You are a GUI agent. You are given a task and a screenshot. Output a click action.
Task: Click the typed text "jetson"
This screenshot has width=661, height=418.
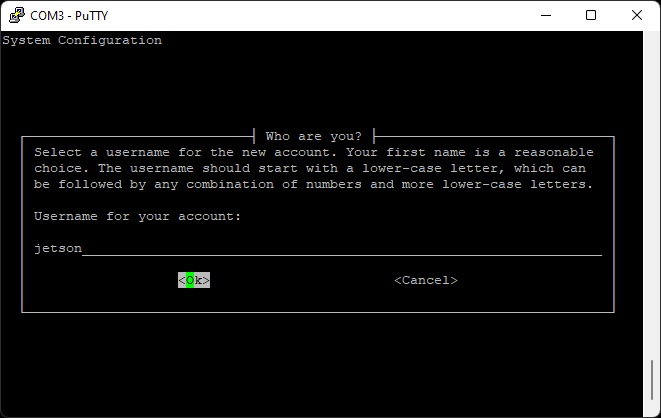click(58, 248)
